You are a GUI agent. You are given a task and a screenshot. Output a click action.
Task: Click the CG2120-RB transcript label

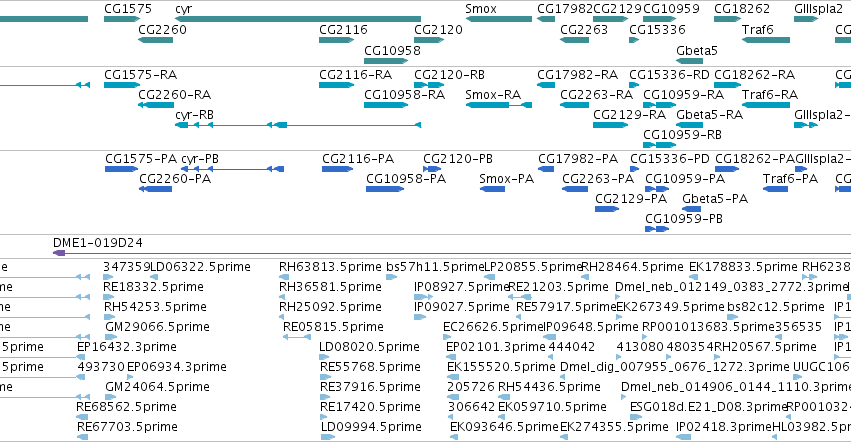(449, 74)
